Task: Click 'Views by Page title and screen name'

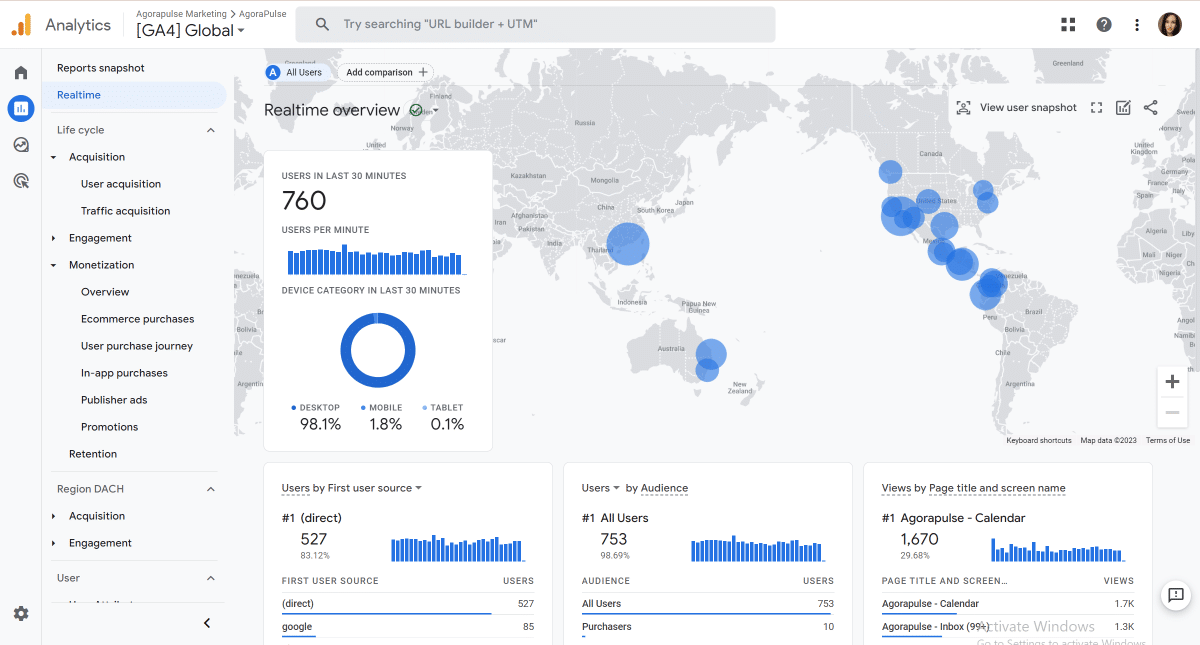Action: pos(974,488)
